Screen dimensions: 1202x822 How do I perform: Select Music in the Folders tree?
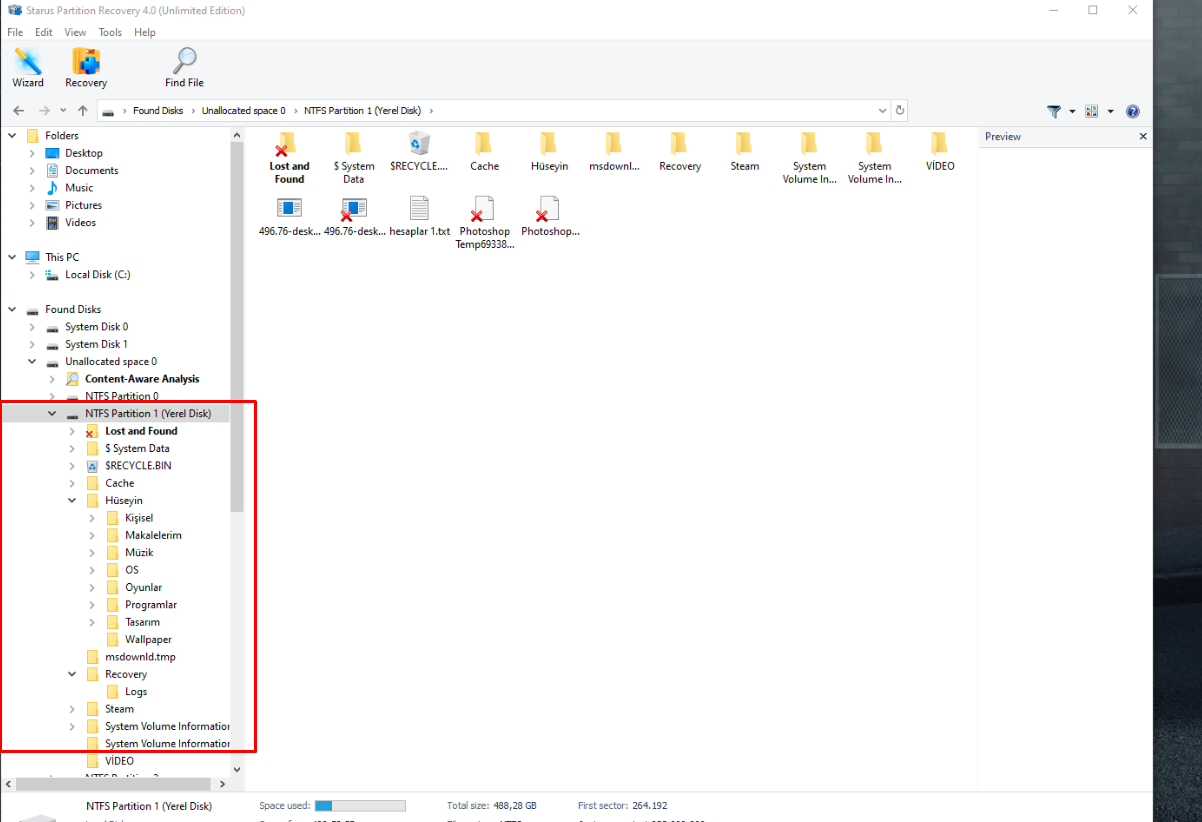click(79, 188)
